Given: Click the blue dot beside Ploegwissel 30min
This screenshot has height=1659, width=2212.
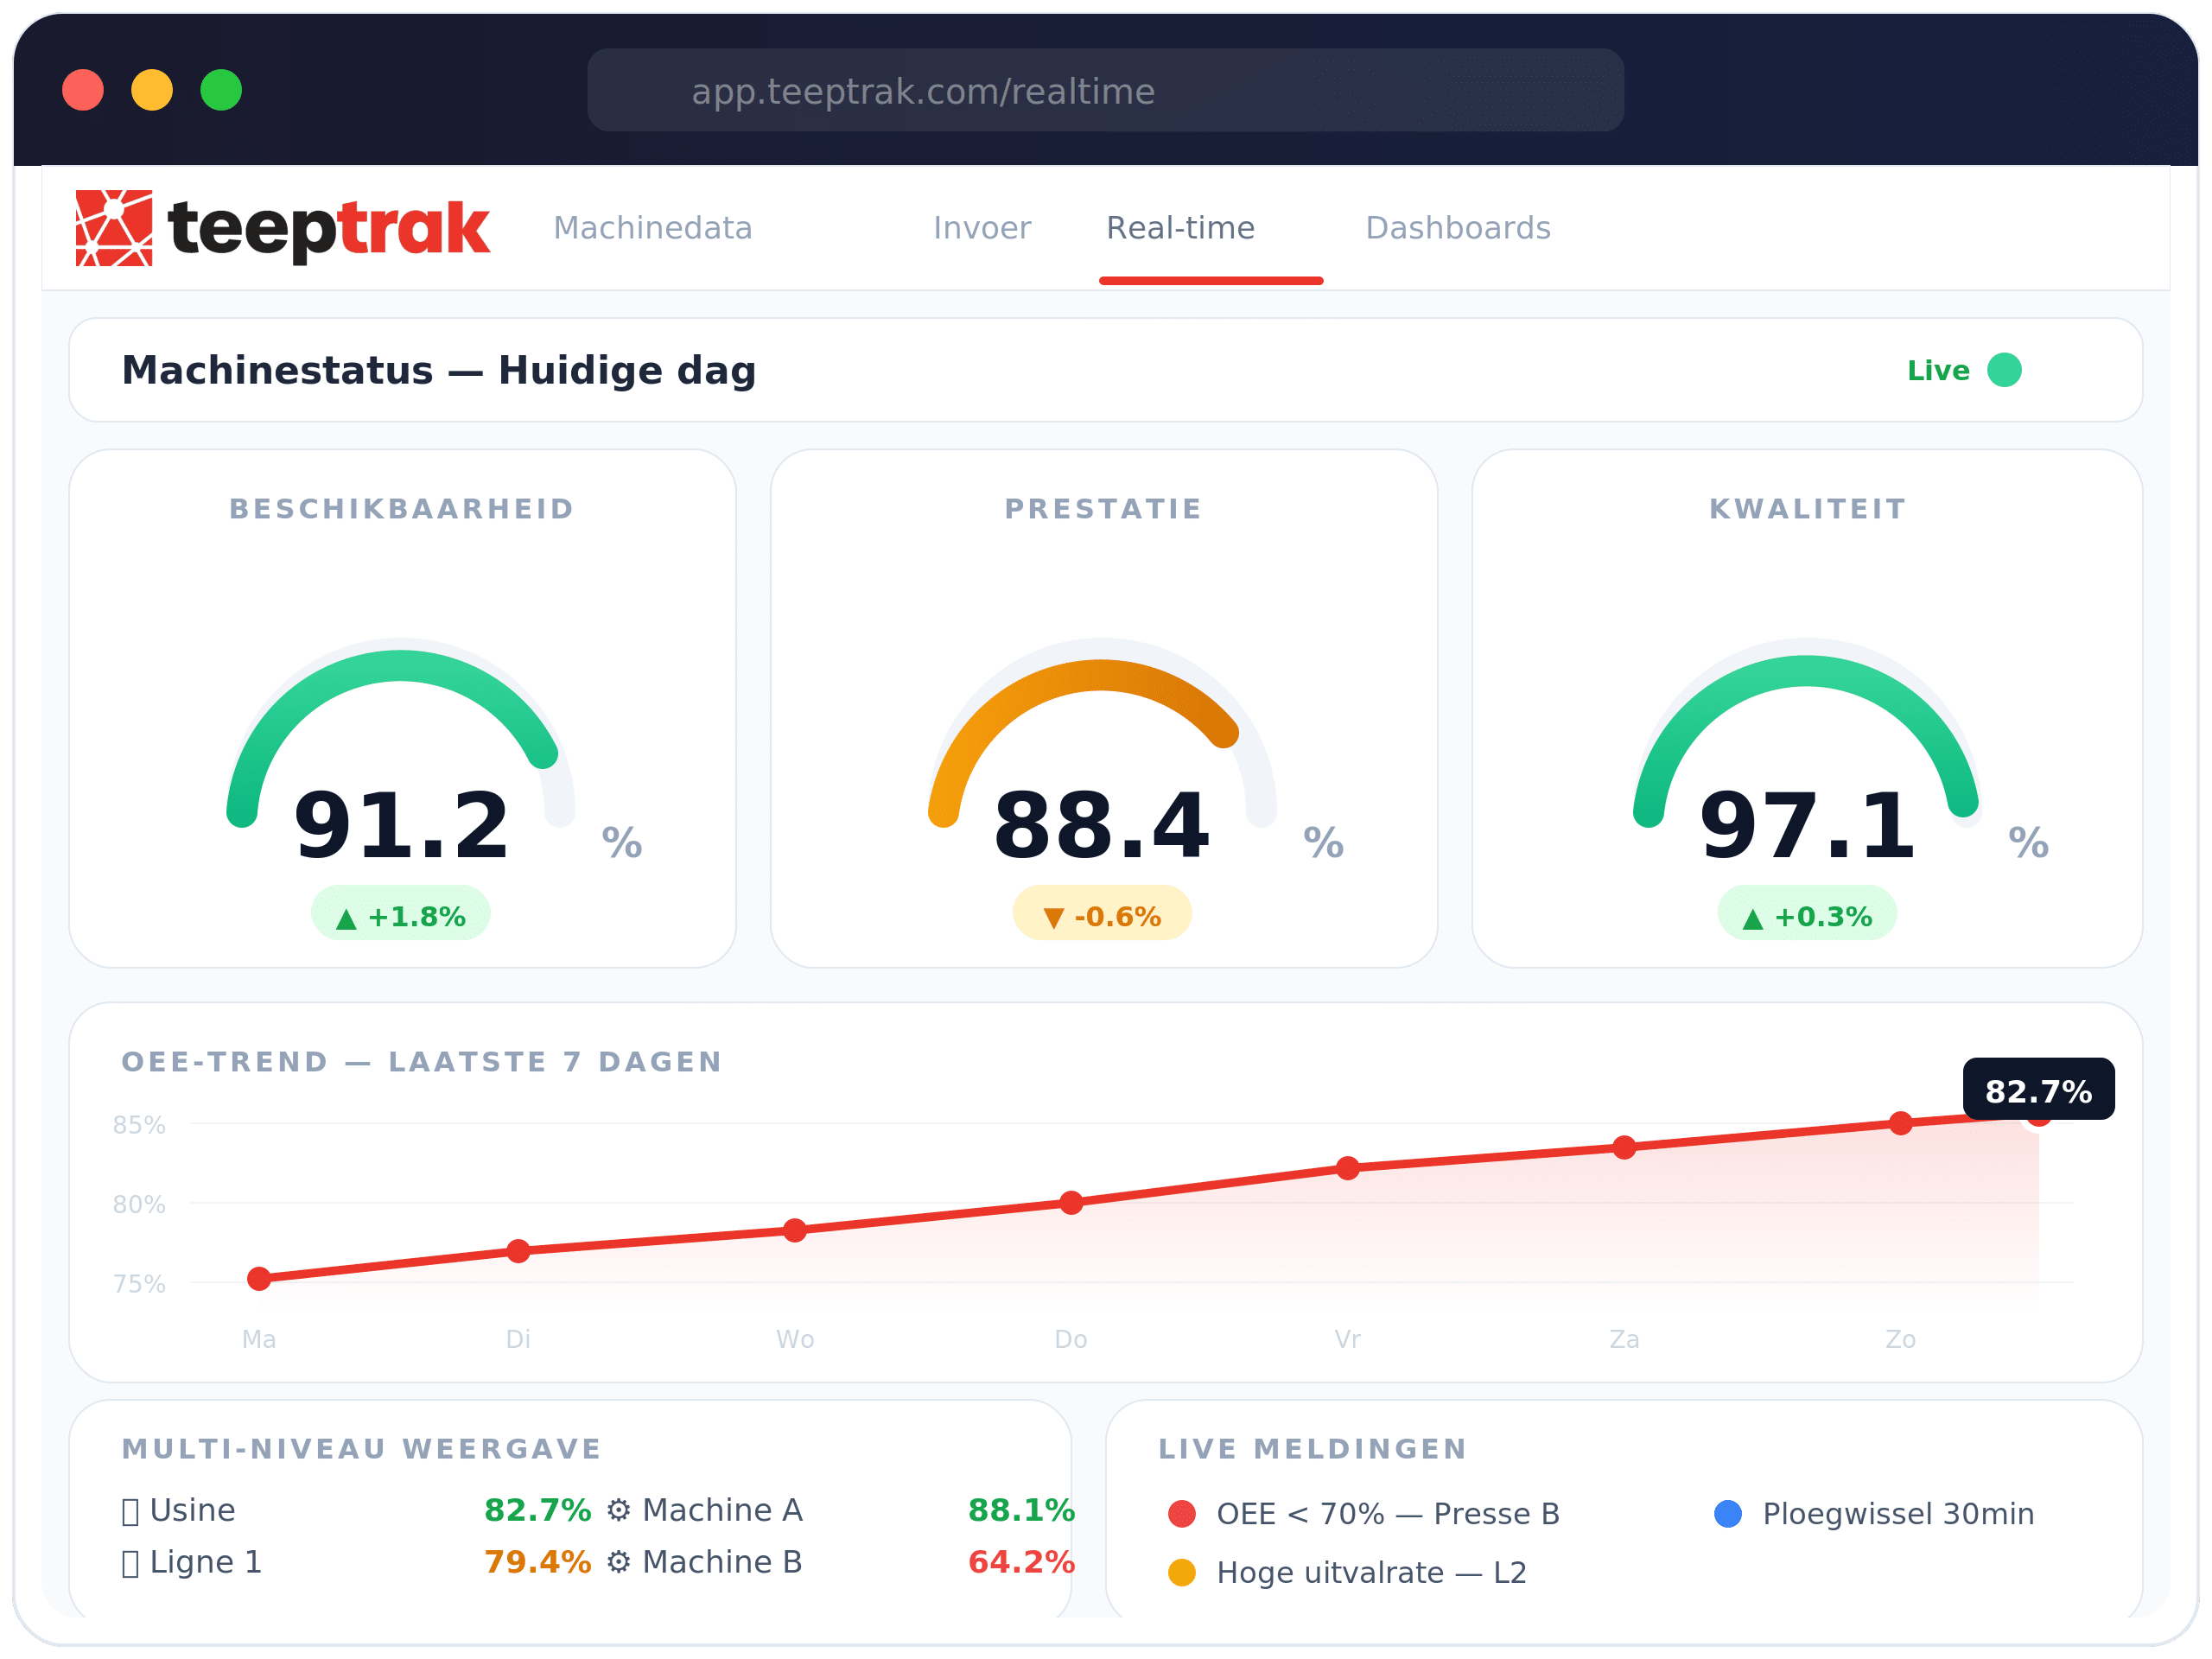Looking at the screenshot, I should tap(1727, 1514).
